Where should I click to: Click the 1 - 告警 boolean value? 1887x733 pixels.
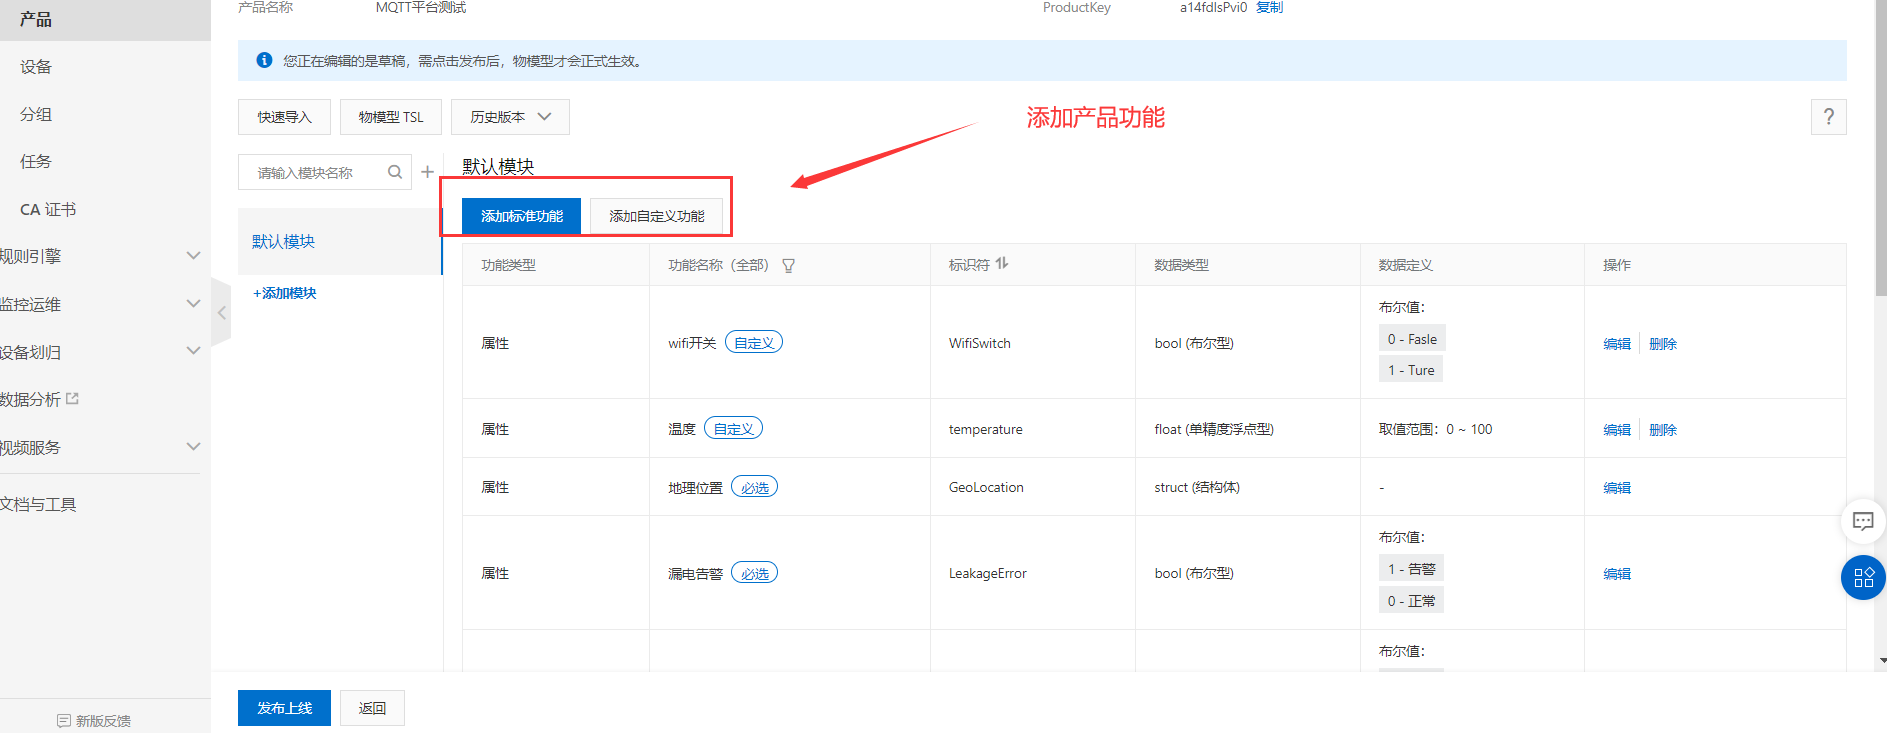[1411, 569]
